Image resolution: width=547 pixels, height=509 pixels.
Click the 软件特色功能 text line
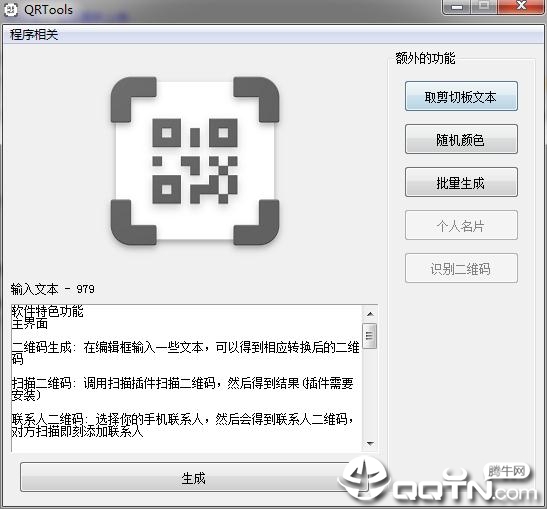tap(47, 311)
